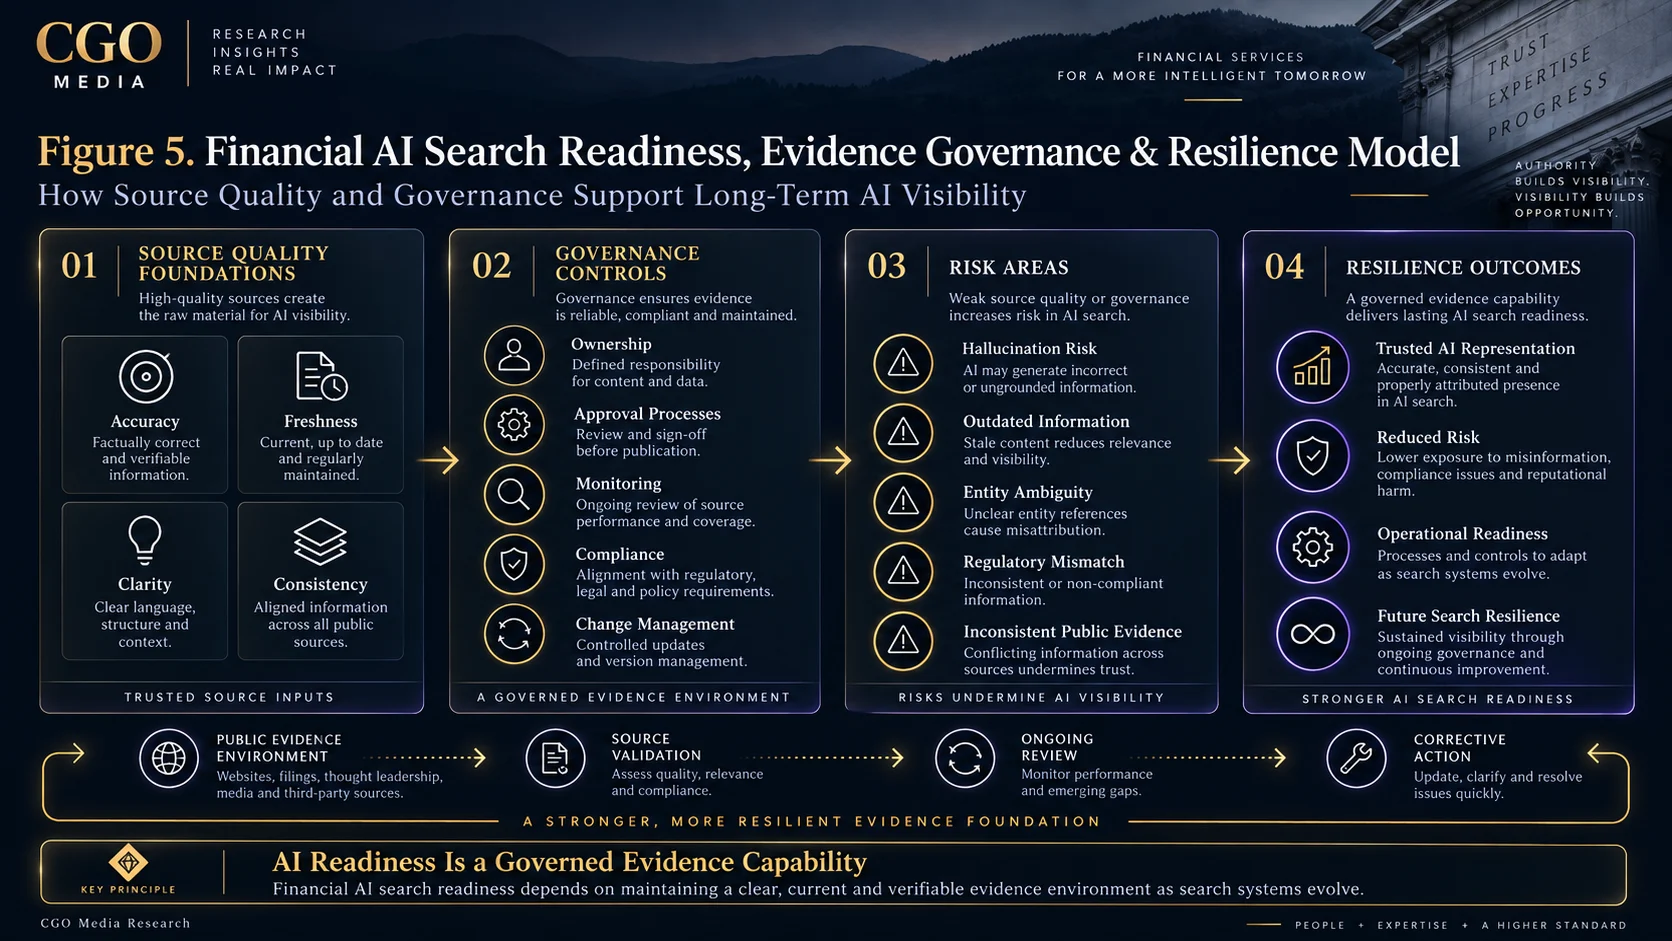Click "People + Expertise + A Higher Standard"
Screen dimensions: 1672x941
[1460, 925]
